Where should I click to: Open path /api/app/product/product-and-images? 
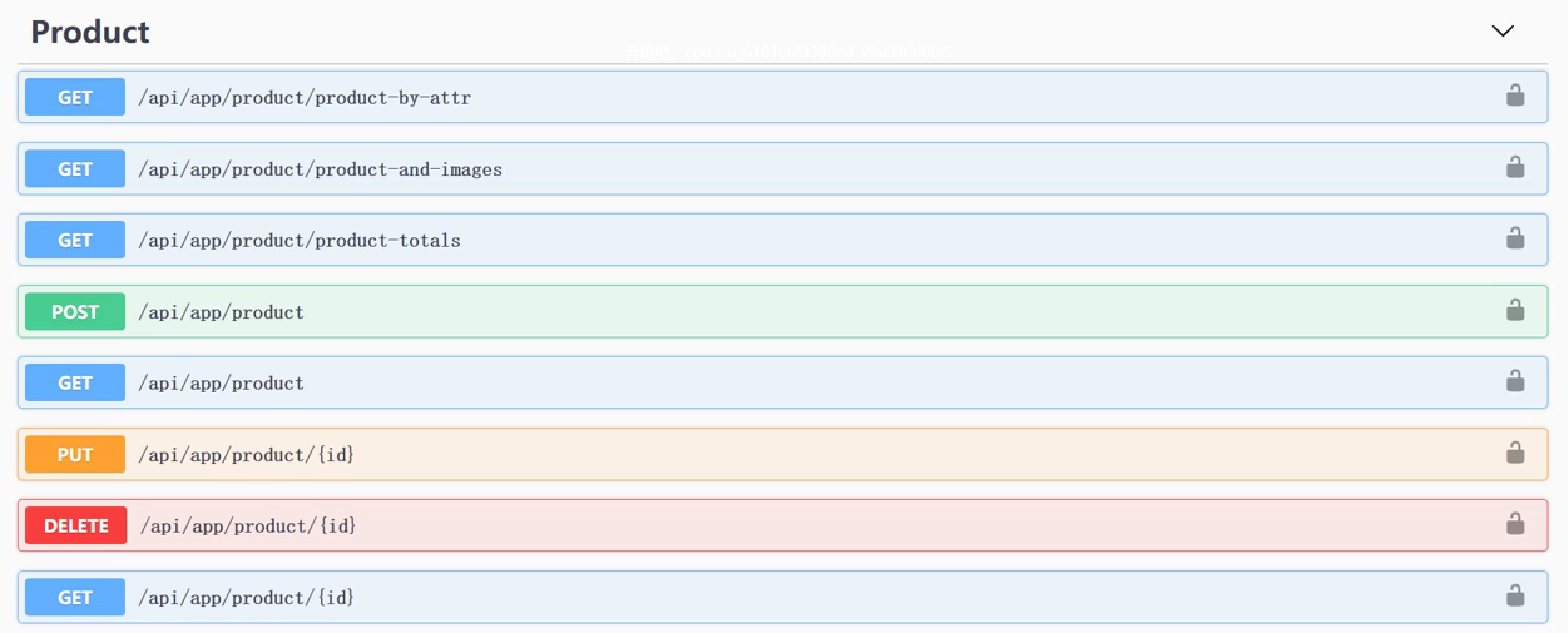tap(320, 170)
